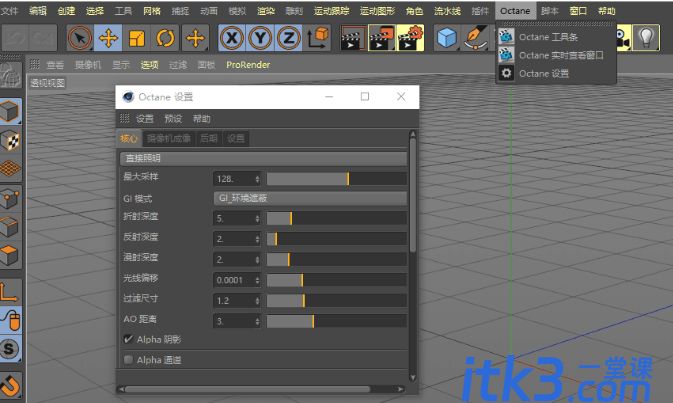This screenshot has height=403, width=673.
Task: Enable Alpha 通道 checkbox
Action: click(x=128, y=360)
